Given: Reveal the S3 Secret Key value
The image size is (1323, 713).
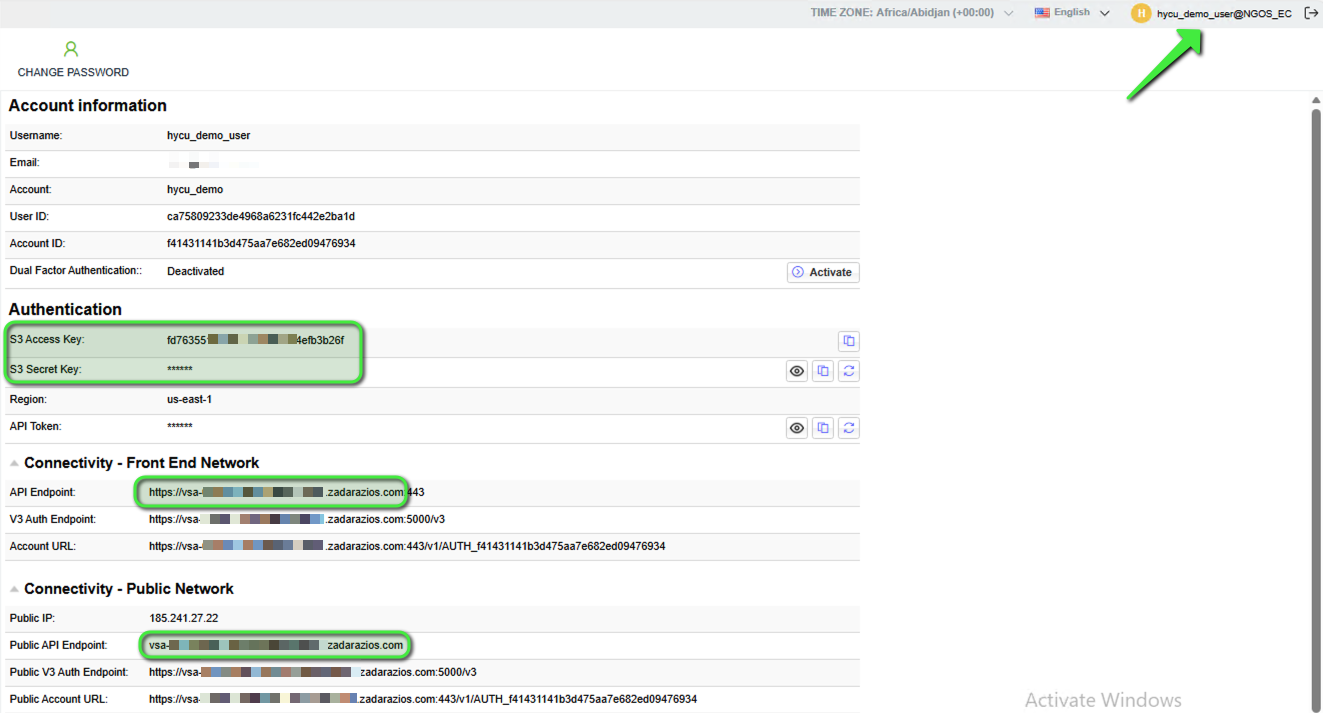Looking at the screenshot, I should pyautogui.click(x=796, y=371).
